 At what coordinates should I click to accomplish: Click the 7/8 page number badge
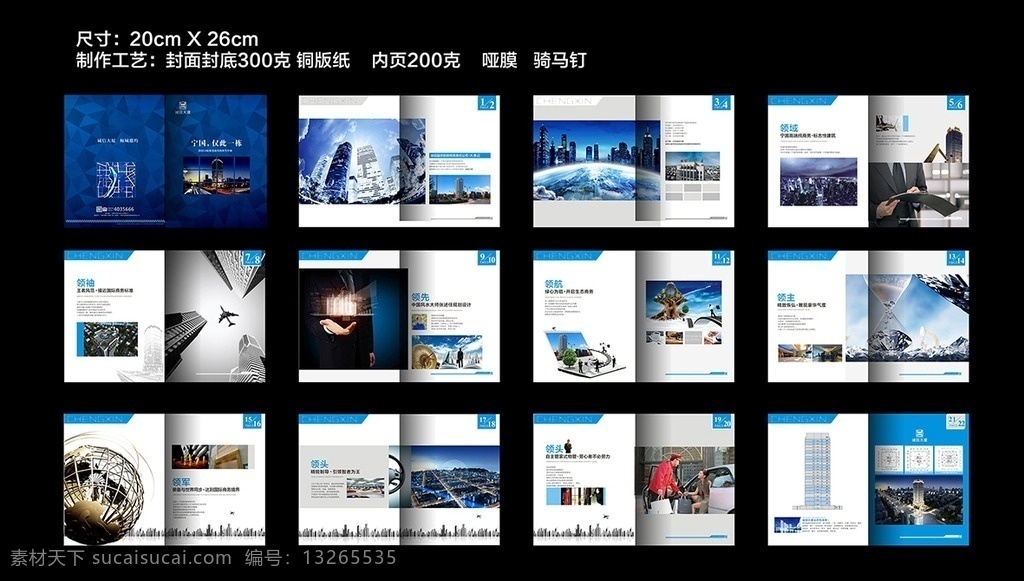[253, 259]
